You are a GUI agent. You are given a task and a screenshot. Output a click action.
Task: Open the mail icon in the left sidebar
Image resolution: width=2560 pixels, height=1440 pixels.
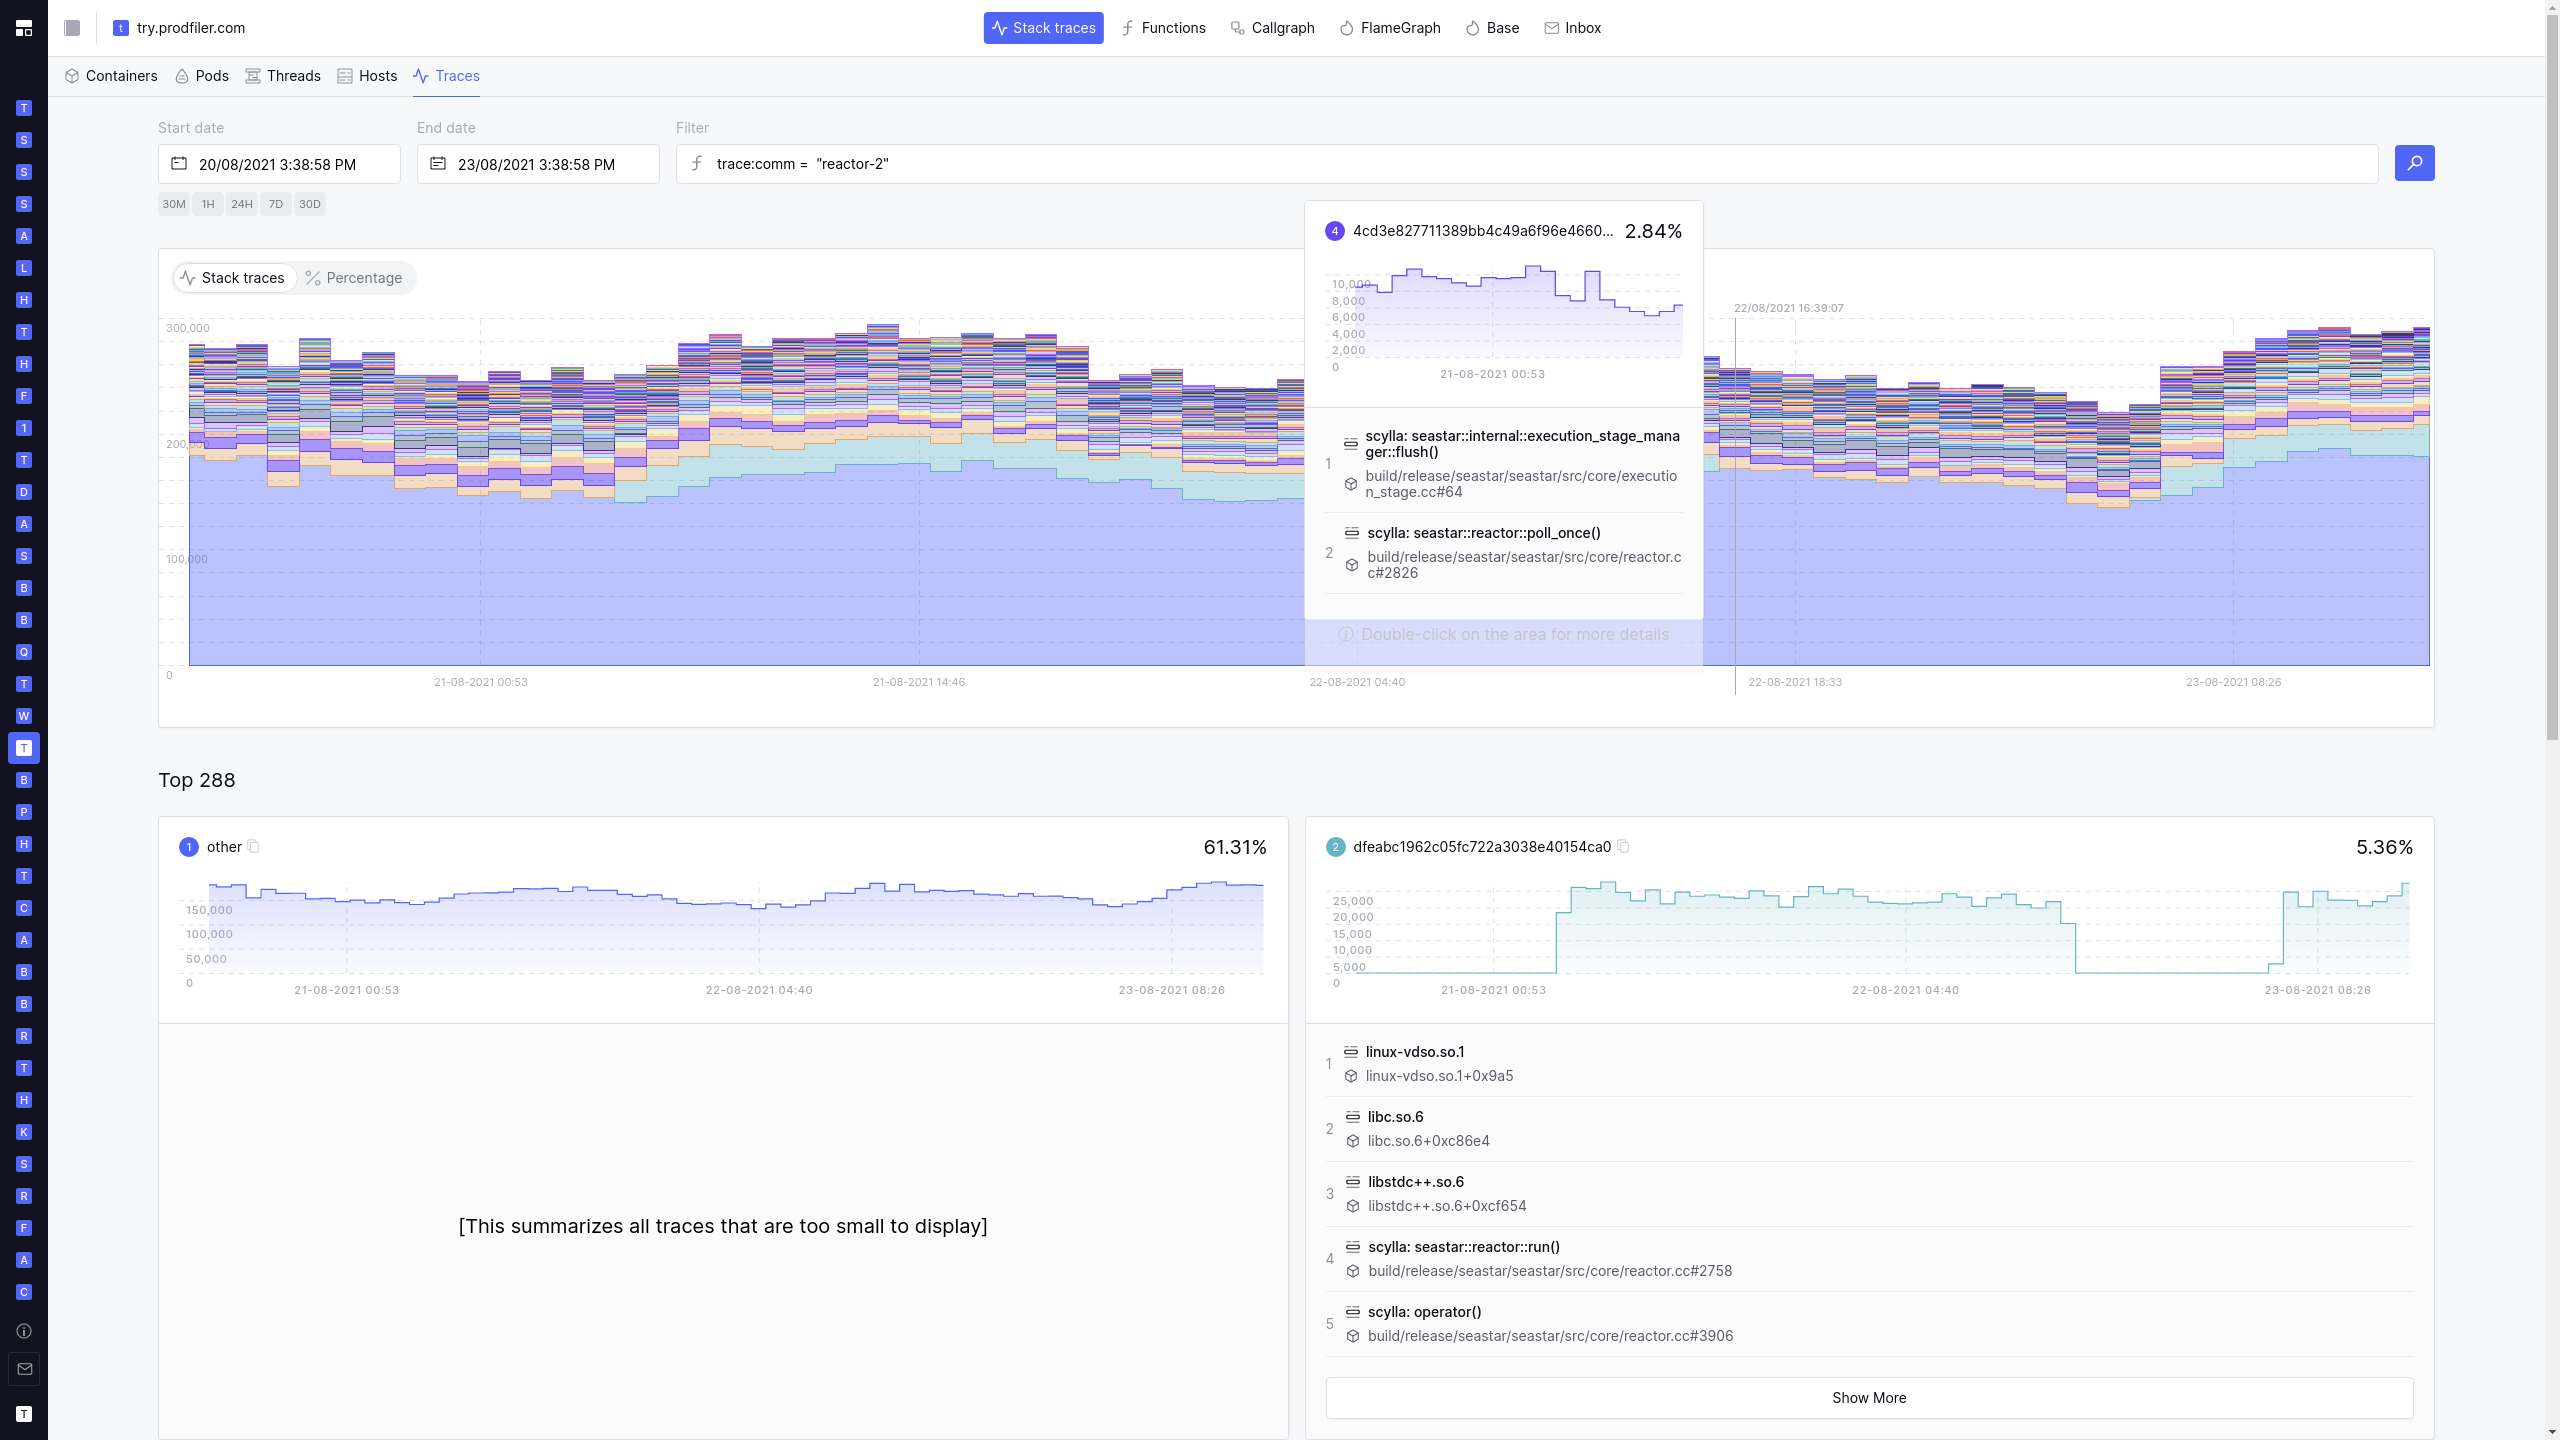[24, 1369]
